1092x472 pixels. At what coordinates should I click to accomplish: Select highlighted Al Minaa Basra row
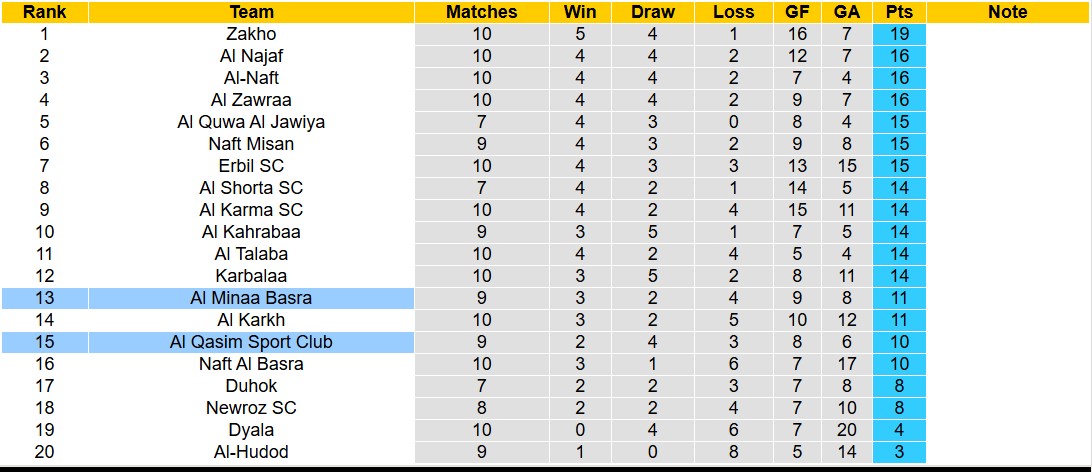[x=251, y=298]
